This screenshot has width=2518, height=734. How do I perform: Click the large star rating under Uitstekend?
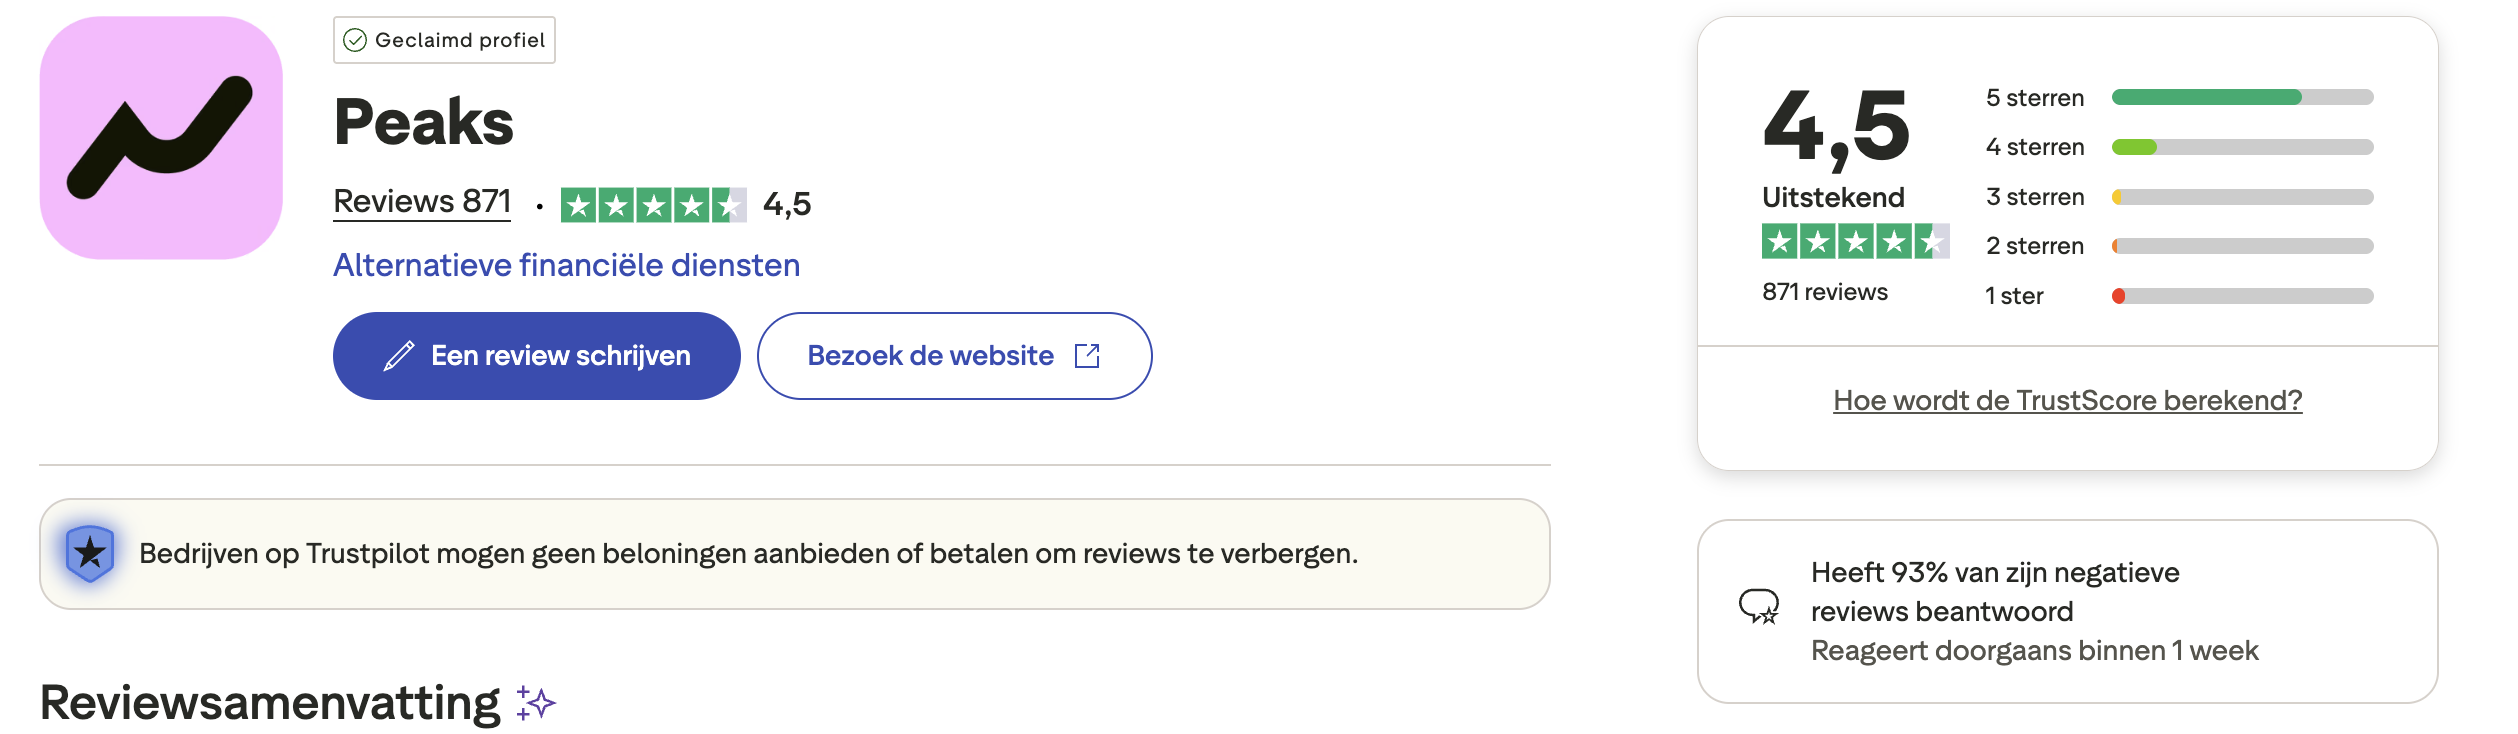[x=1847, y=242]
